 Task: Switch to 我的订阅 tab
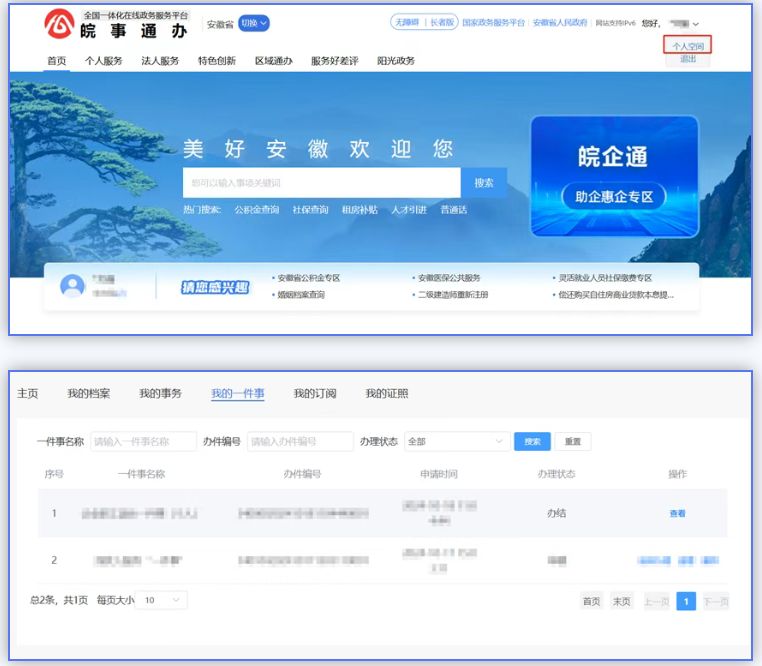(x=315, y=393)
